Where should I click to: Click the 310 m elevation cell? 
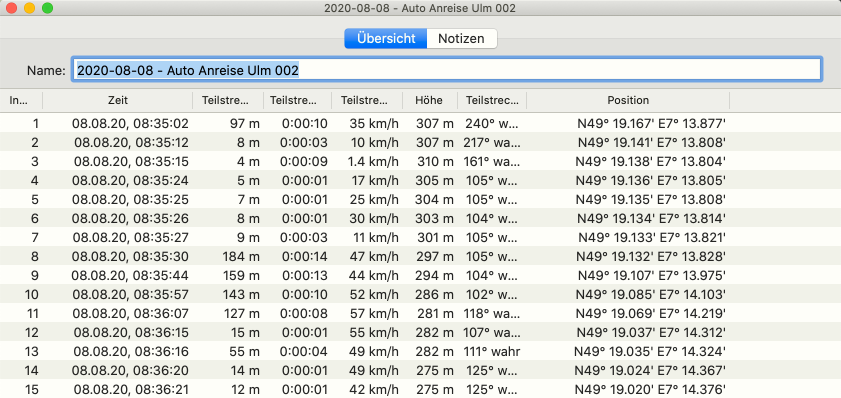click(434, 161)
